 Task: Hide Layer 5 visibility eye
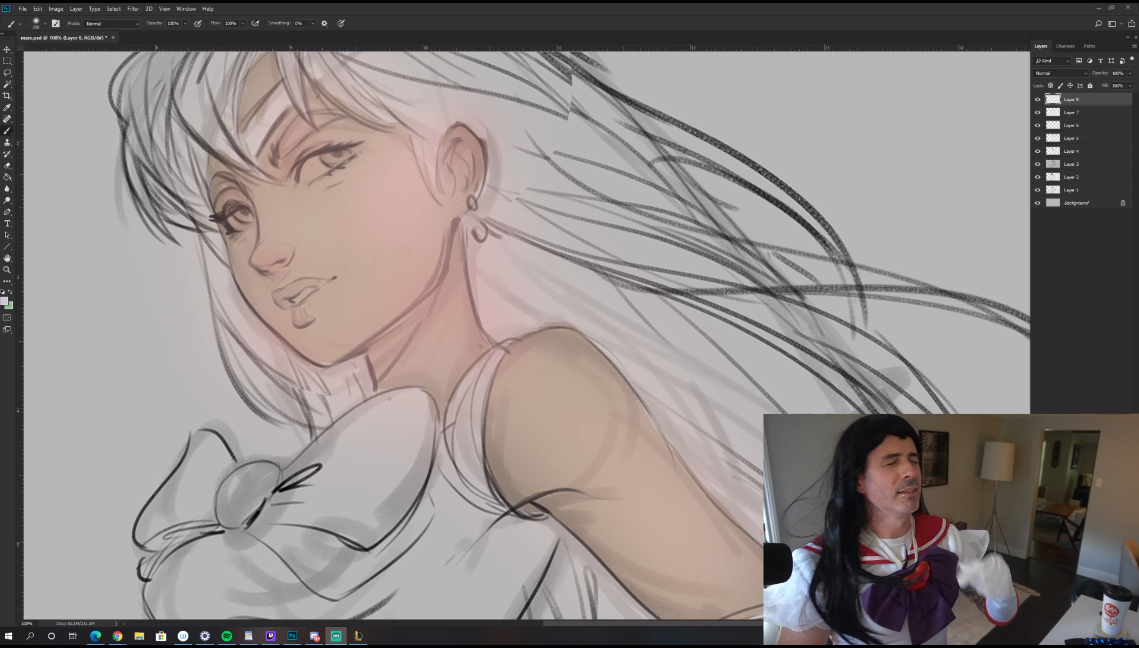click(x=1037, y=138)
